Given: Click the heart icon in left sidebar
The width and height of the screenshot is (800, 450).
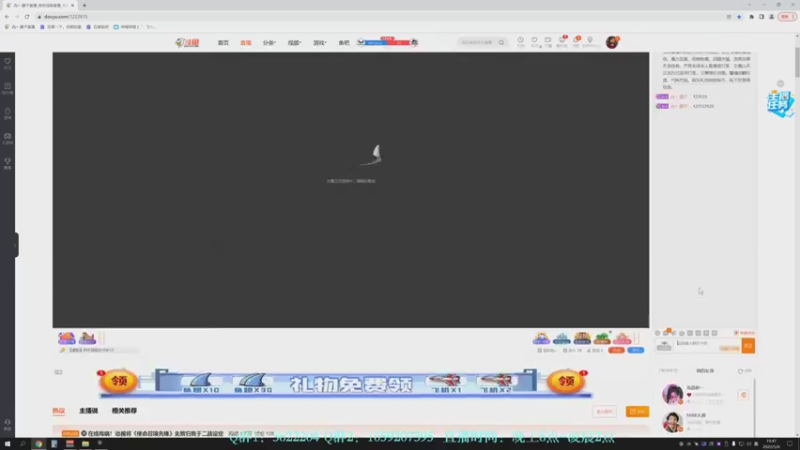Looking at the screenshot, I should point(7,63).
